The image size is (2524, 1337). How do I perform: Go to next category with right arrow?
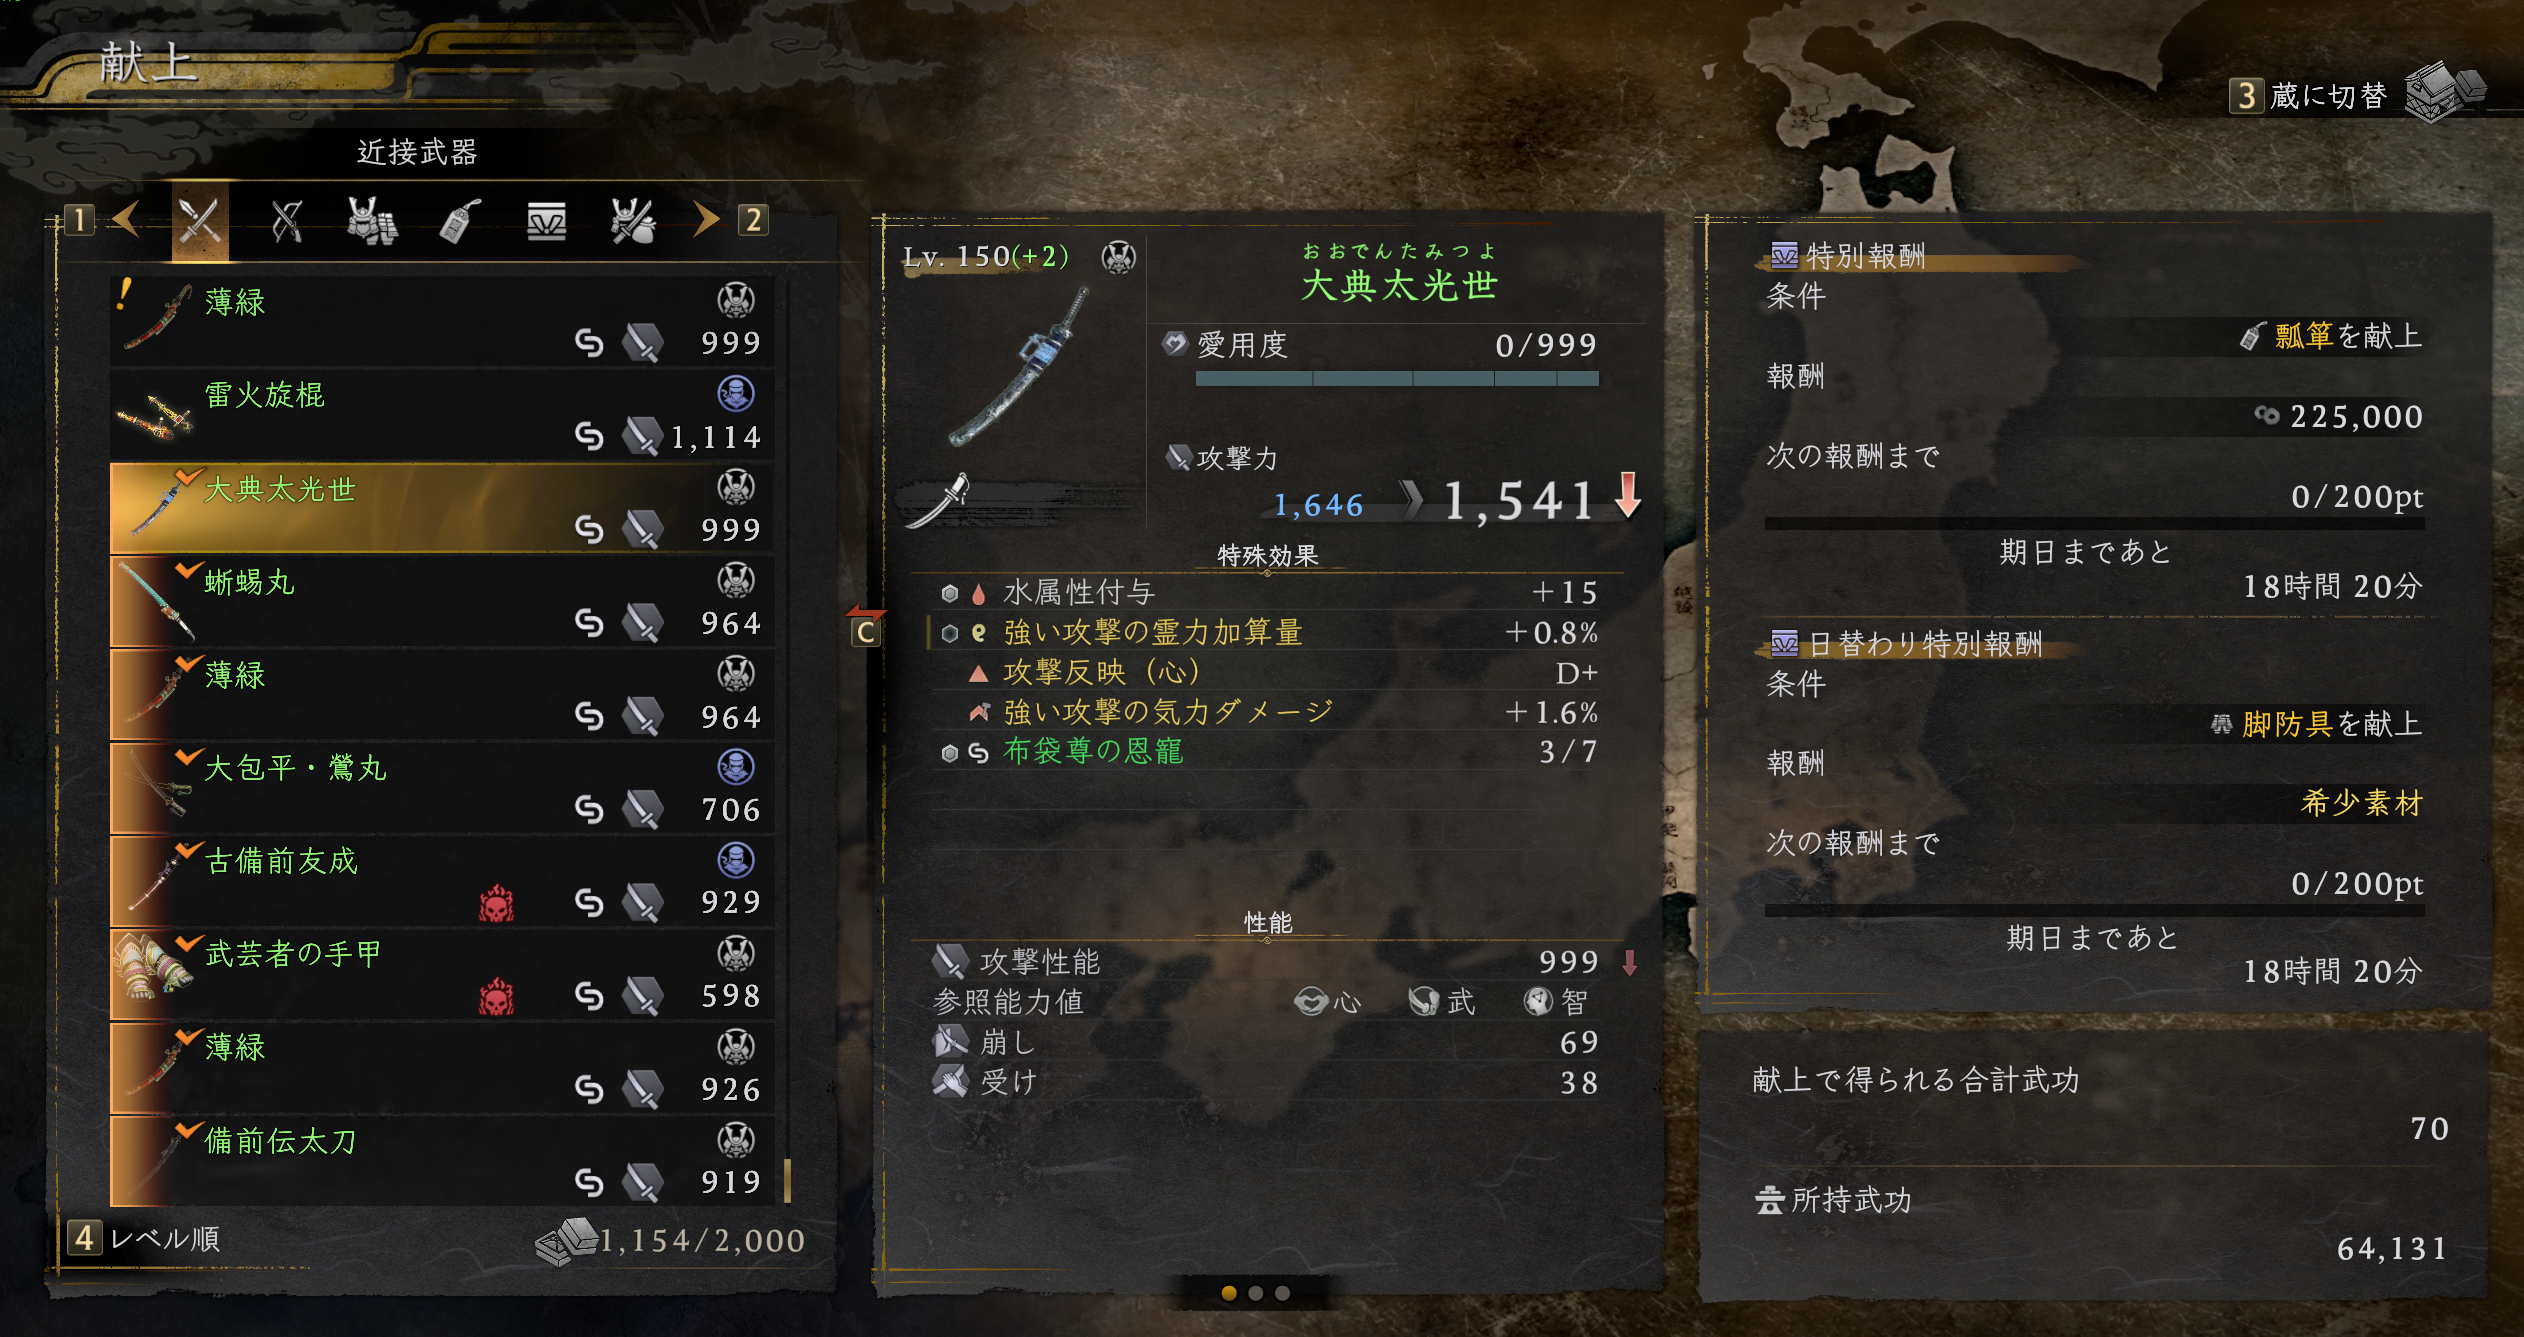(705, 219)
